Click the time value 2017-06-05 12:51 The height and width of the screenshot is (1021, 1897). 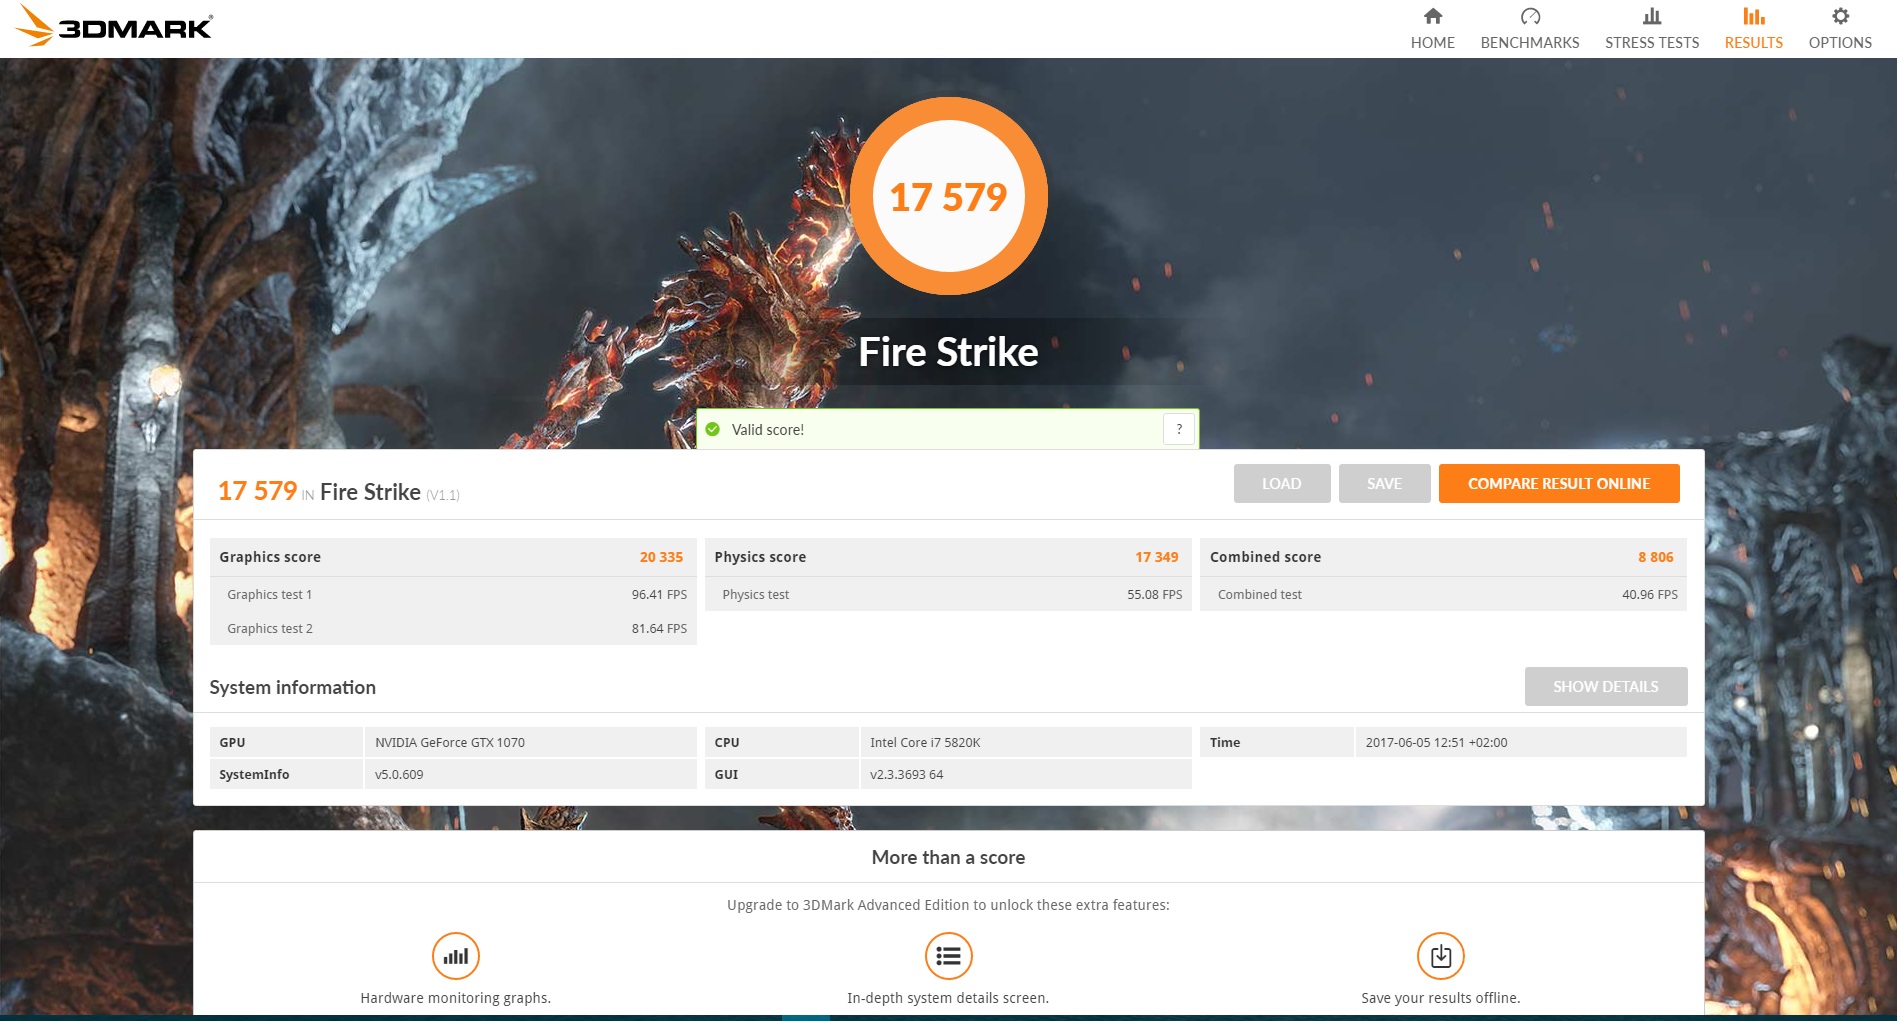coord(1436,742)
